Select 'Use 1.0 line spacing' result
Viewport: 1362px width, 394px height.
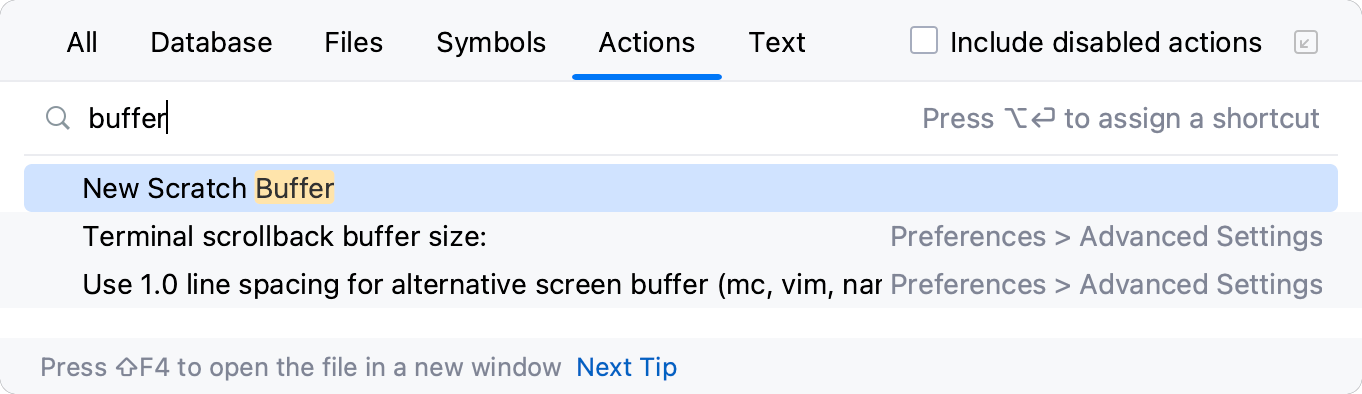[x=681, y=285]
